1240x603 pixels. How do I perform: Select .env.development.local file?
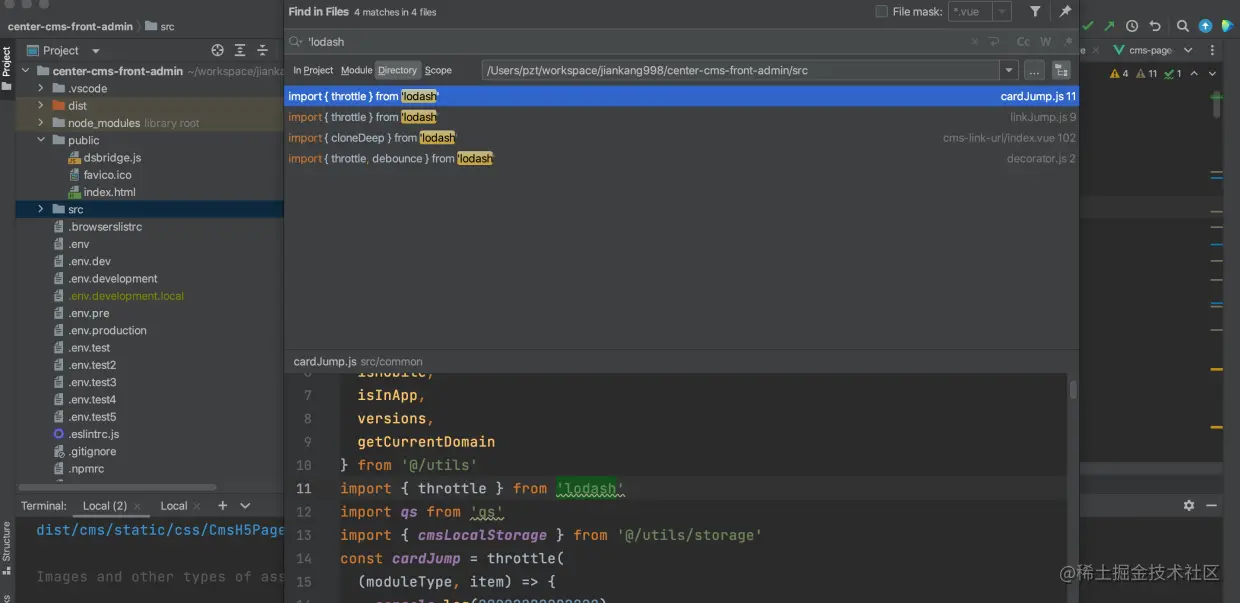click(x=126, y=296)
